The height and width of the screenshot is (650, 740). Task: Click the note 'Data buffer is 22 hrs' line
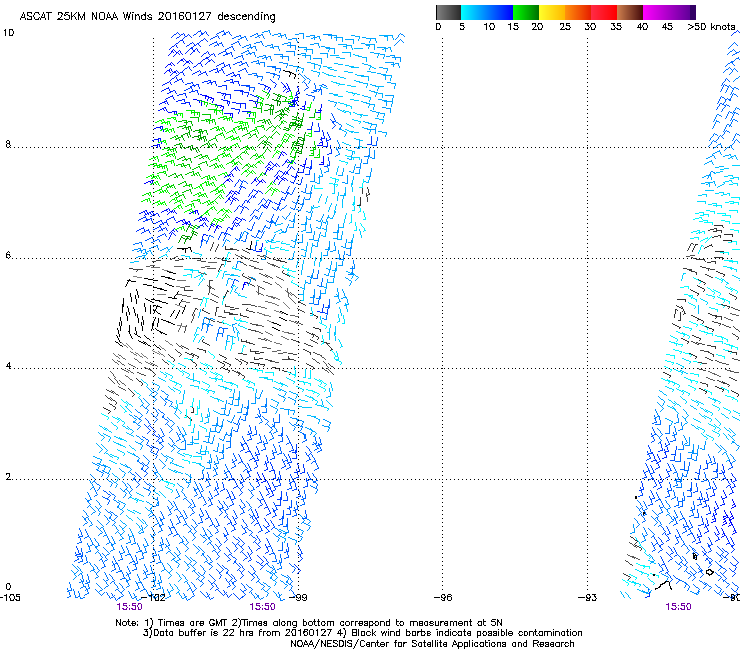[362, 633]
